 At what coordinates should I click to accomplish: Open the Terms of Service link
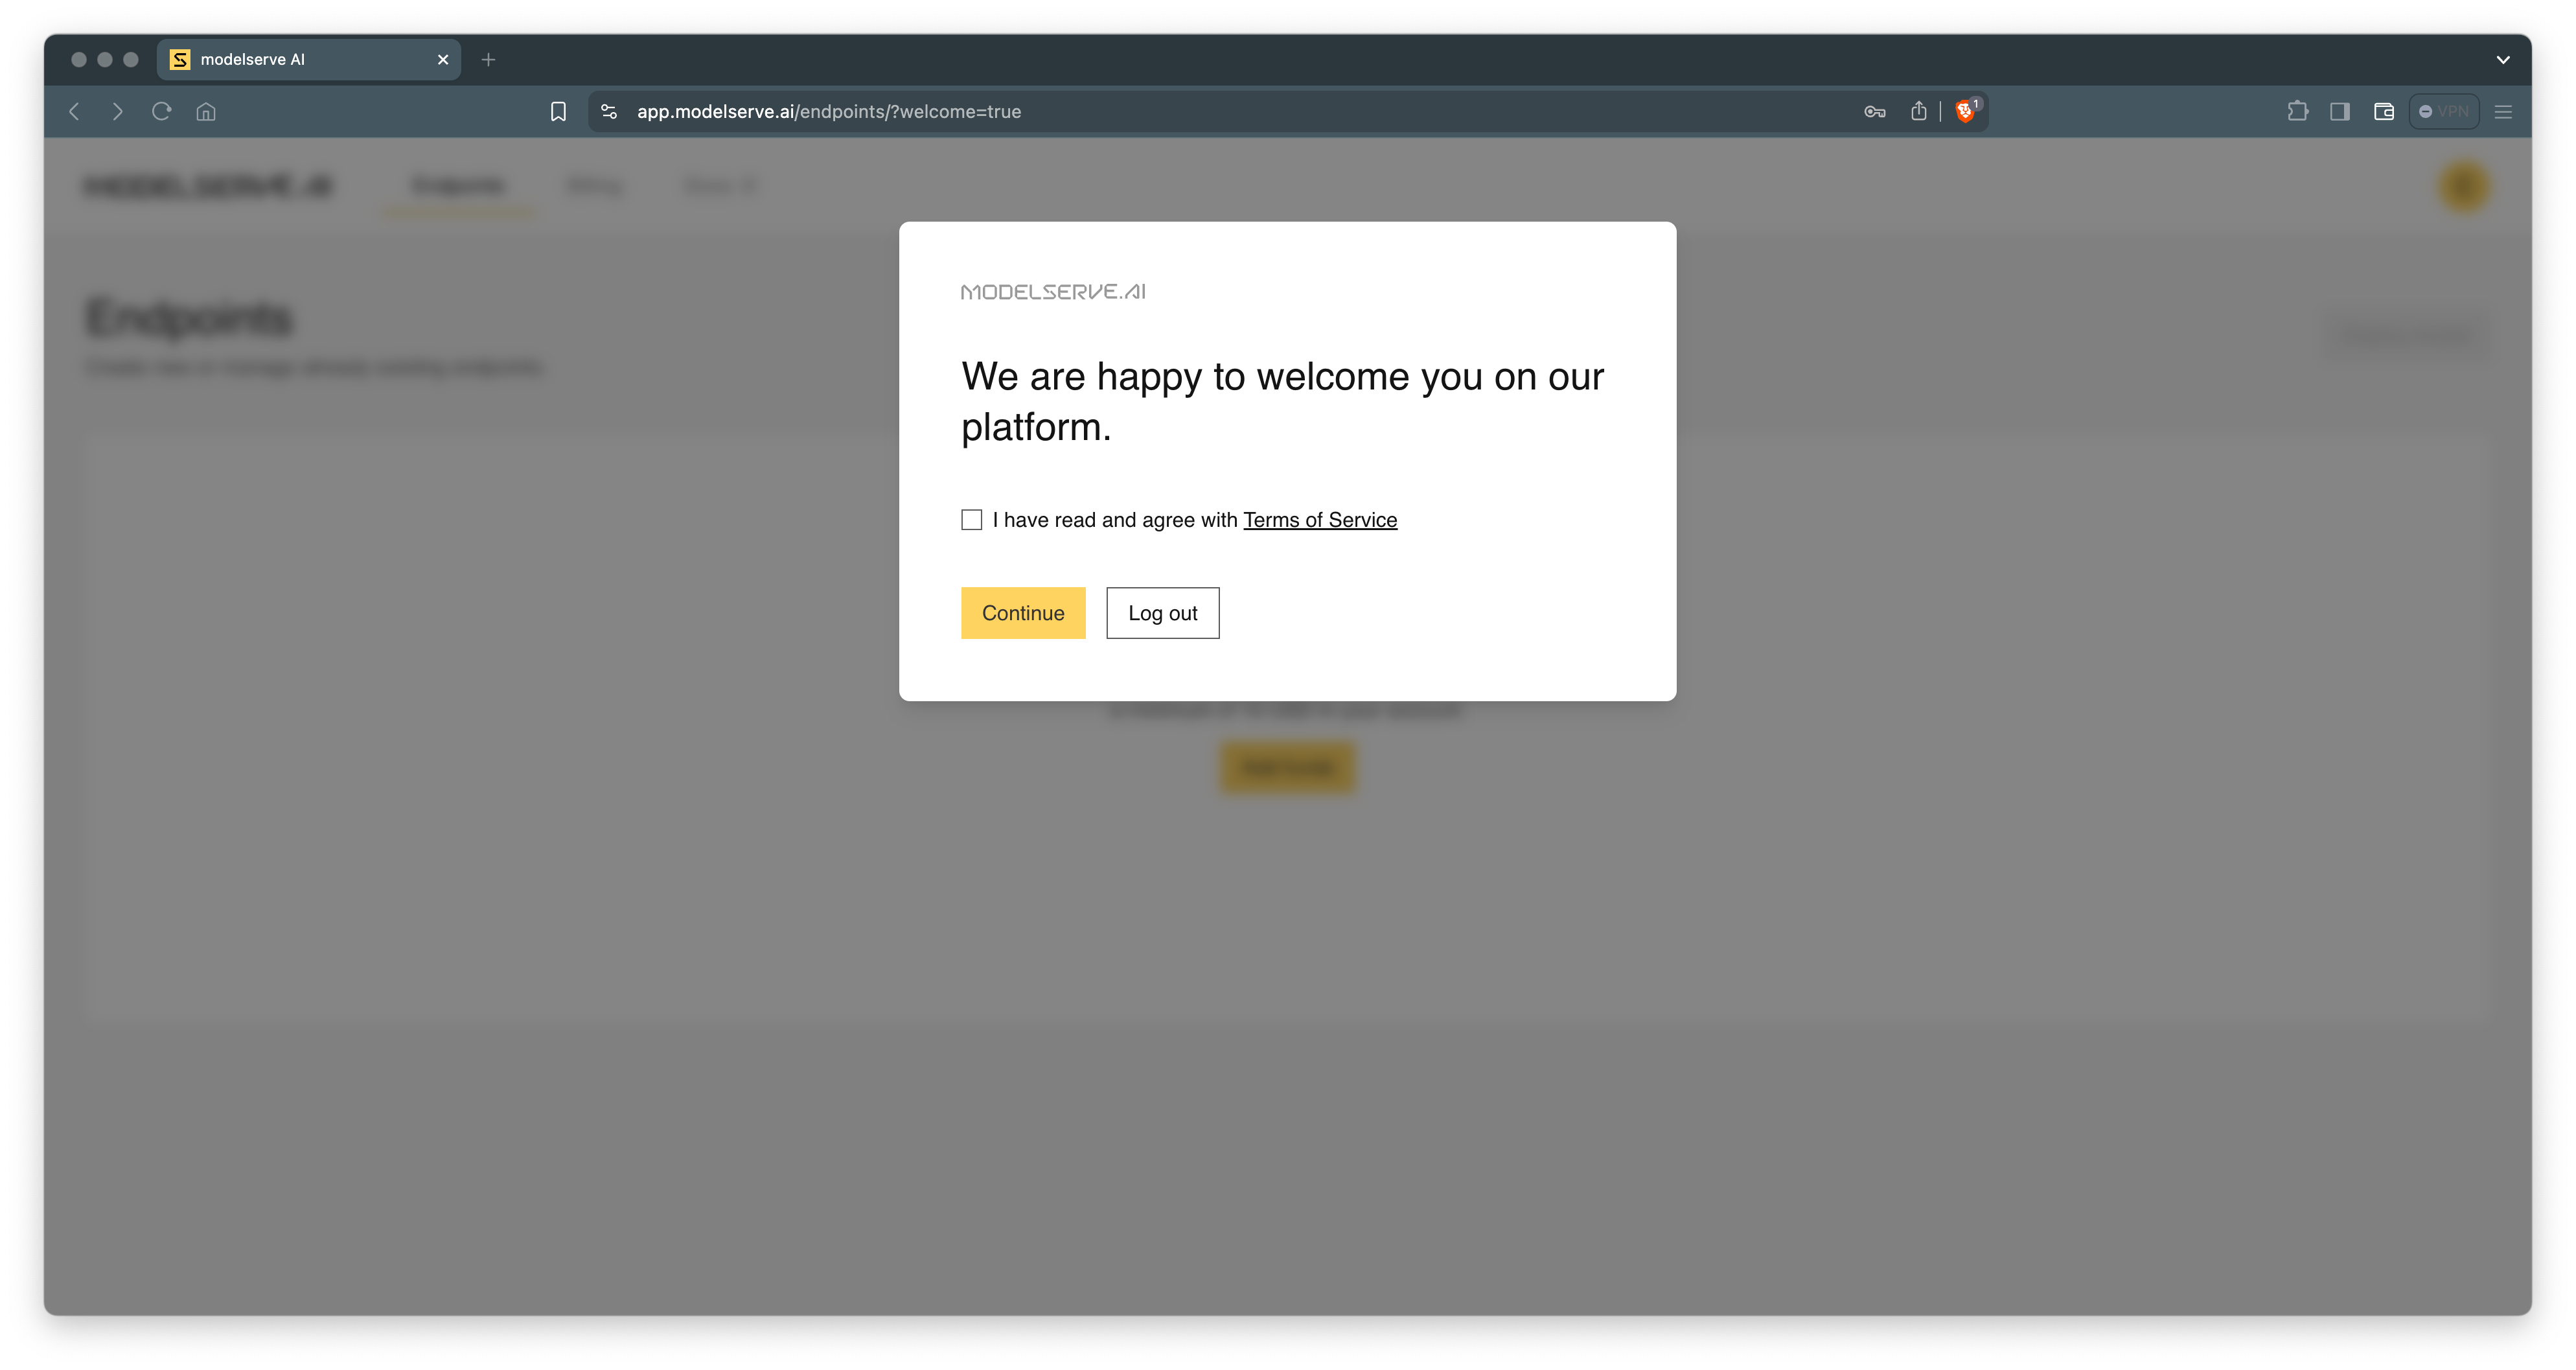(1319, 519)
